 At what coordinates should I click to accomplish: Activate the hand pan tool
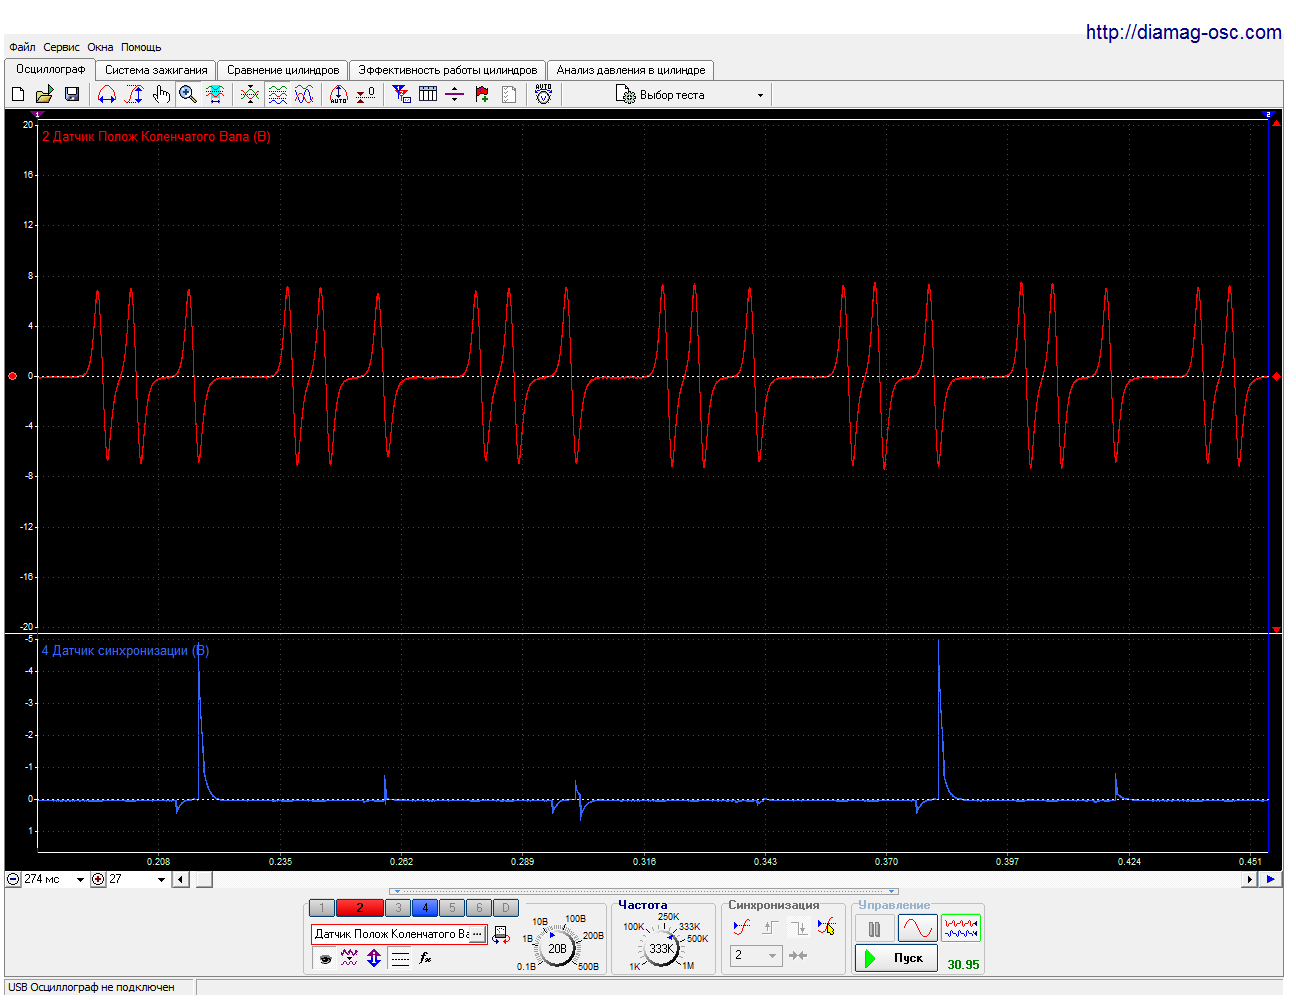coord(161,94)
